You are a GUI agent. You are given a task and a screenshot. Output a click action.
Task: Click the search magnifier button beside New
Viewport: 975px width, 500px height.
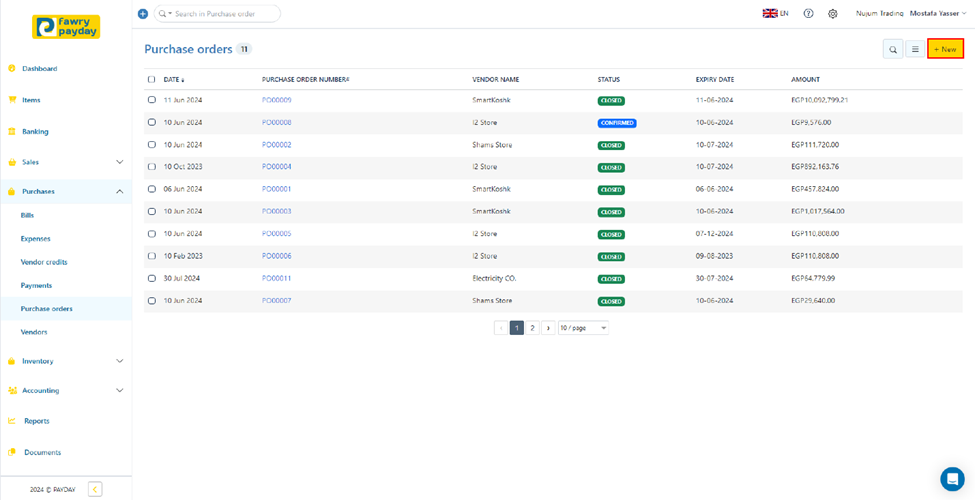coord(893,49)
